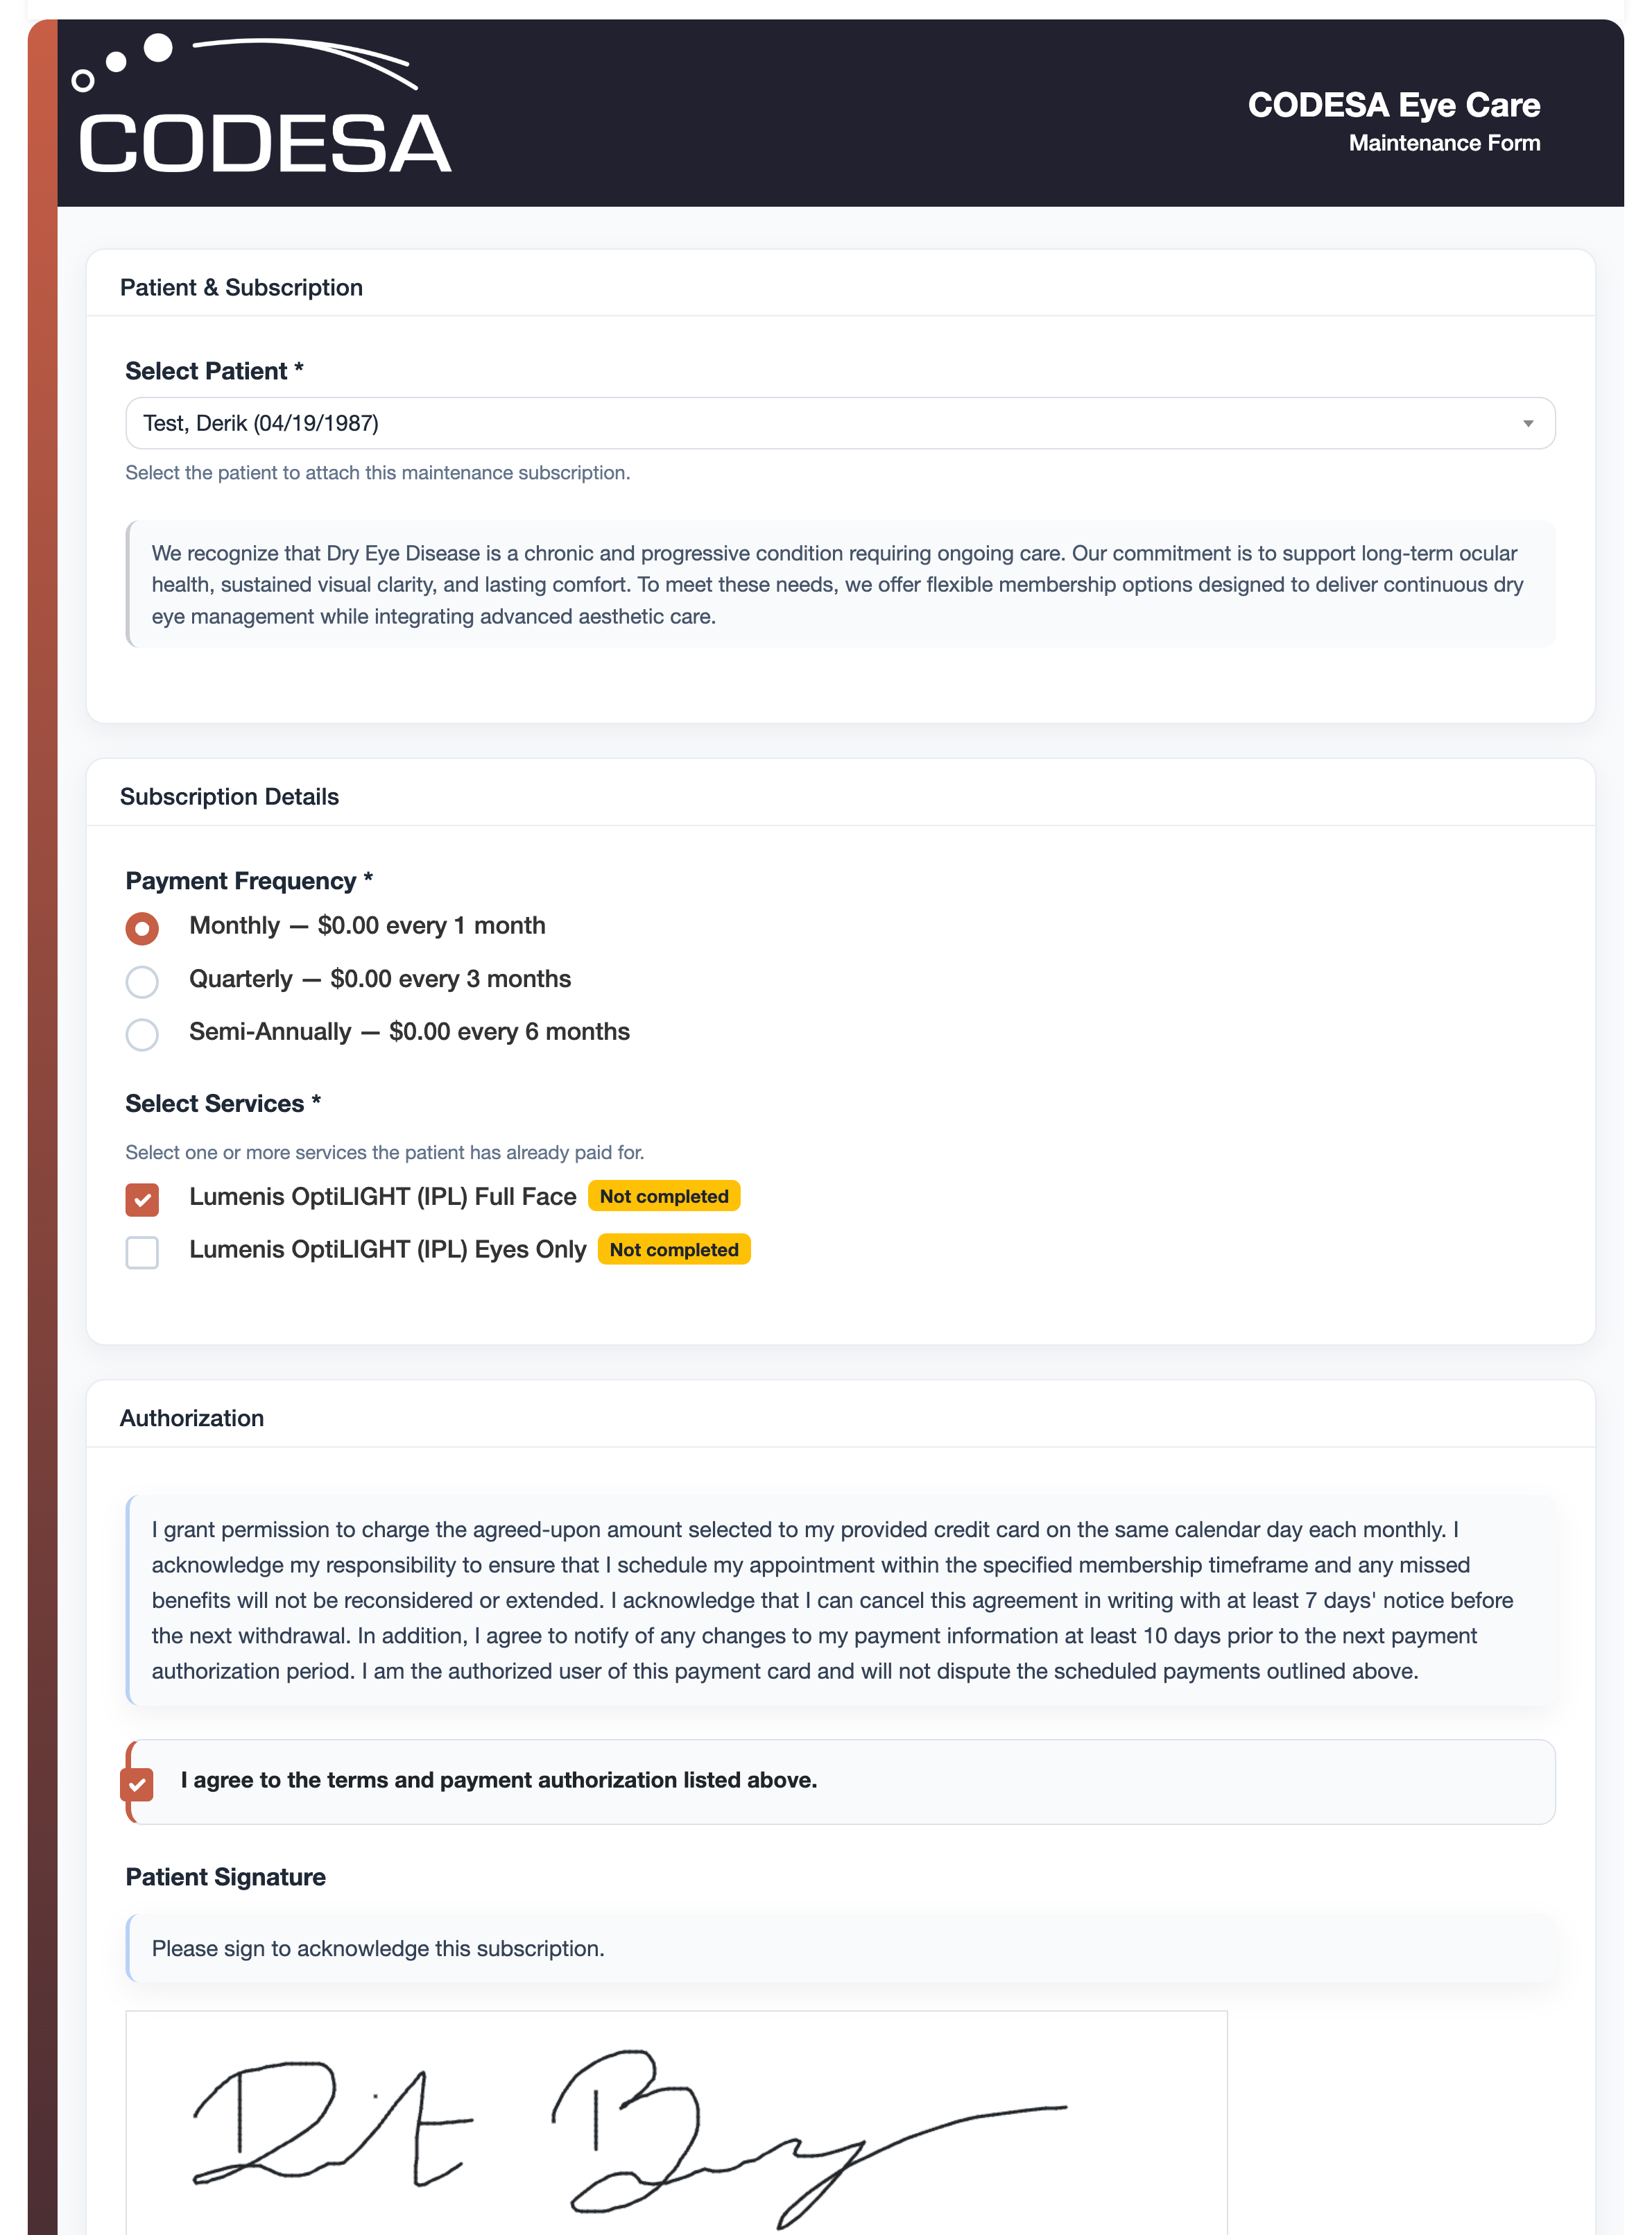The image size is (1652, 2235).
Task: Click the Subscription Details section header
Action: pyautogui.click(x=230, y=796)
